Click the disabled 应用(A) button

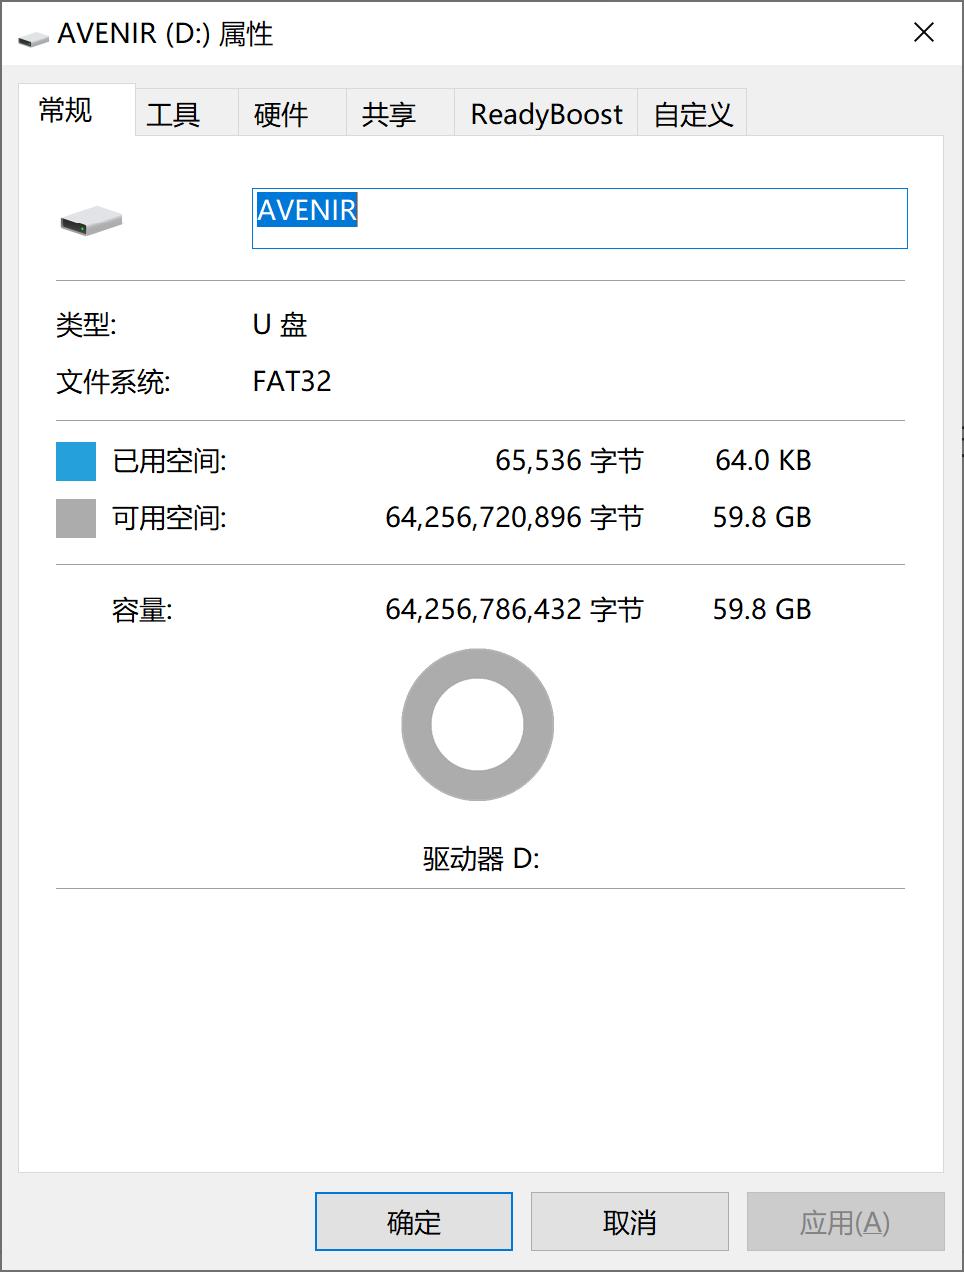tap(846, 1221)
